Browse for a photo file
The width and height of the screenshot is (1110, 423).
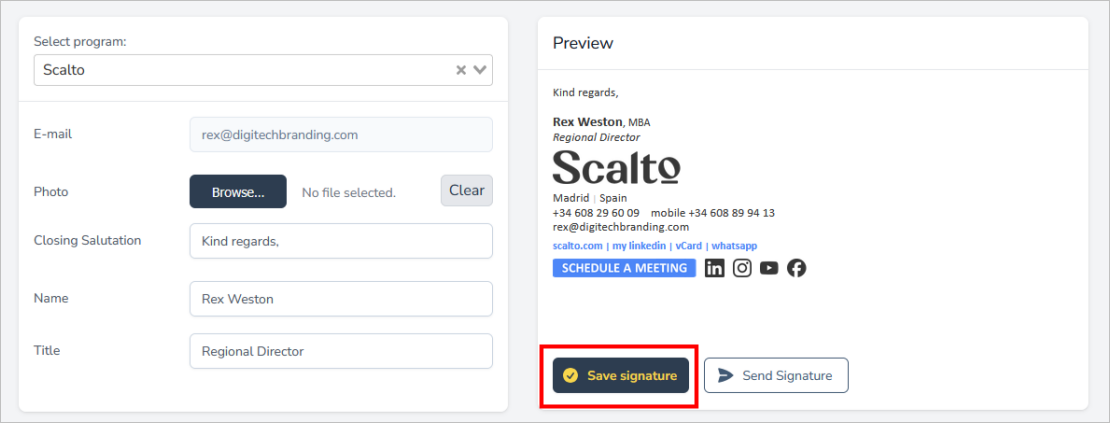click(238, 192)
